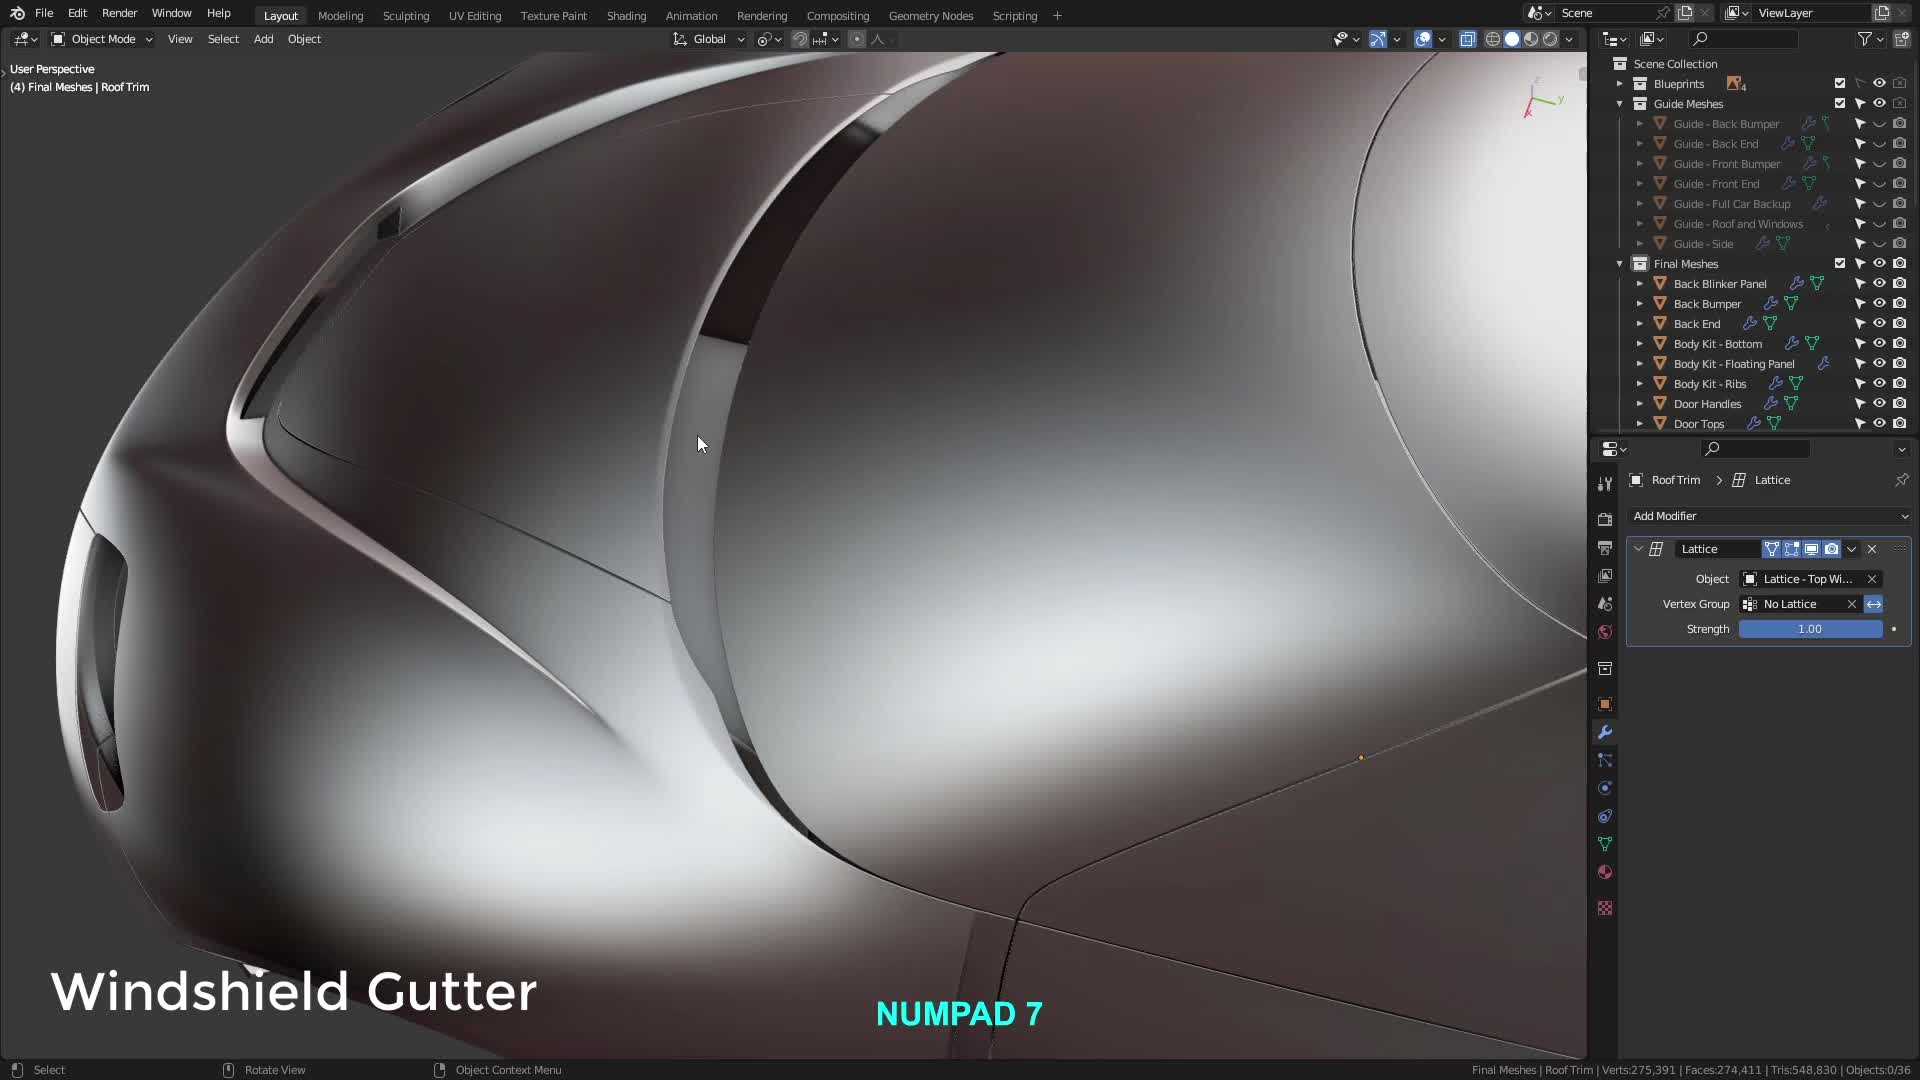Toggle proportional editing icon
The height and width of the screenshot is (1080, 1920).
[857, 39]
